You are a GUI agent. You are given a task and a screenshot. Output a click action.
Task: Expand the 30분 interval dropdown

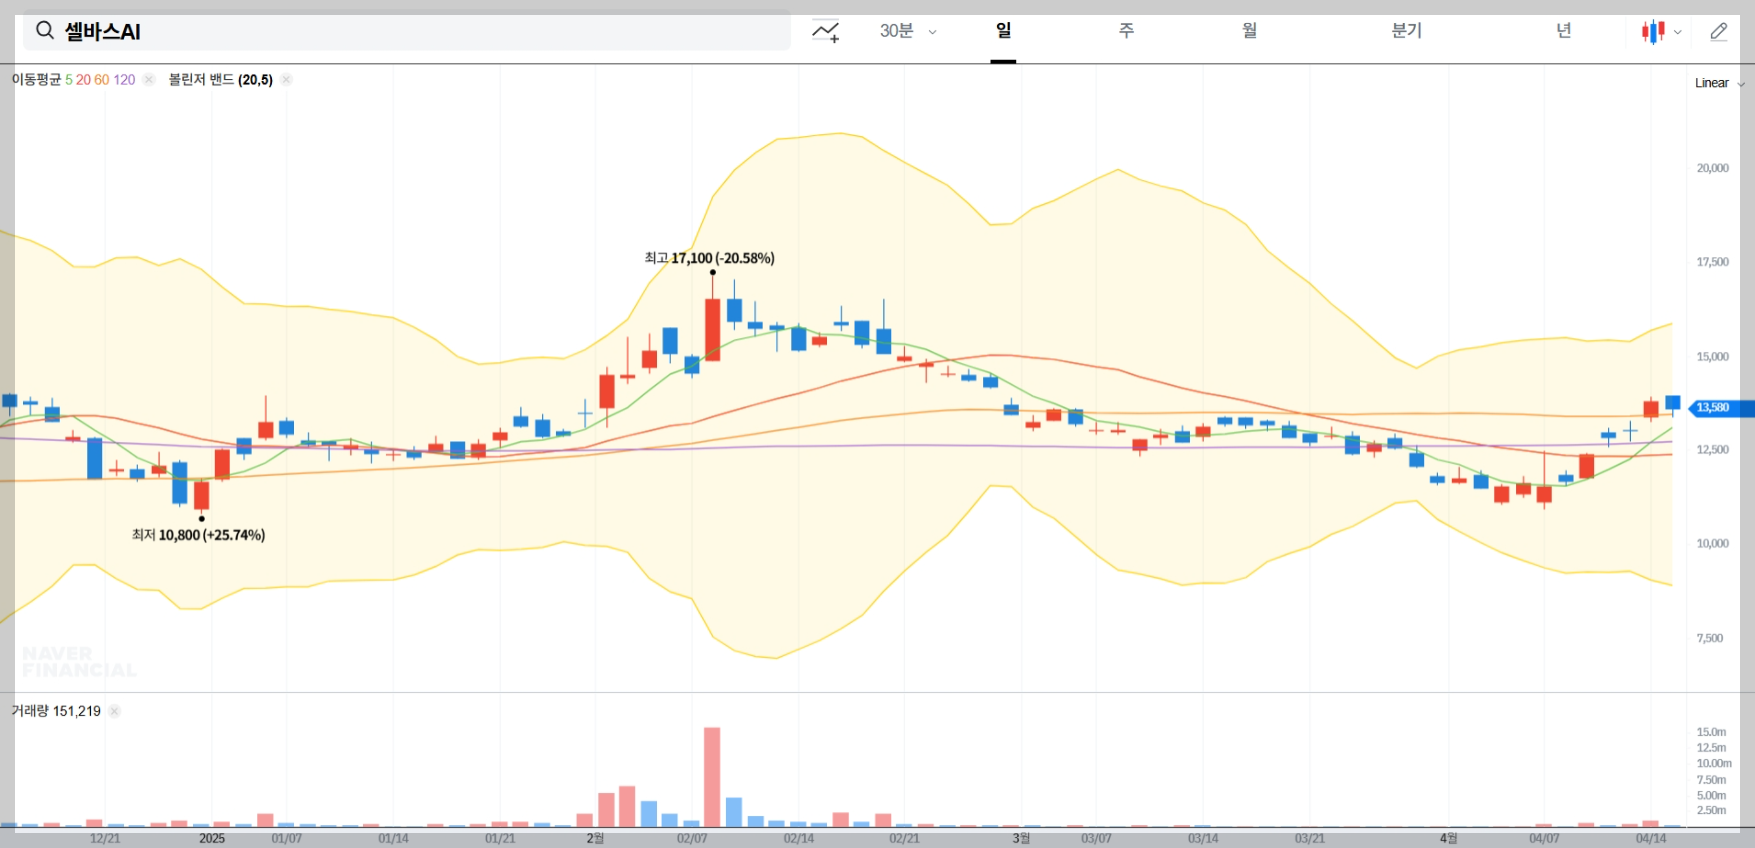pos(908,31)
